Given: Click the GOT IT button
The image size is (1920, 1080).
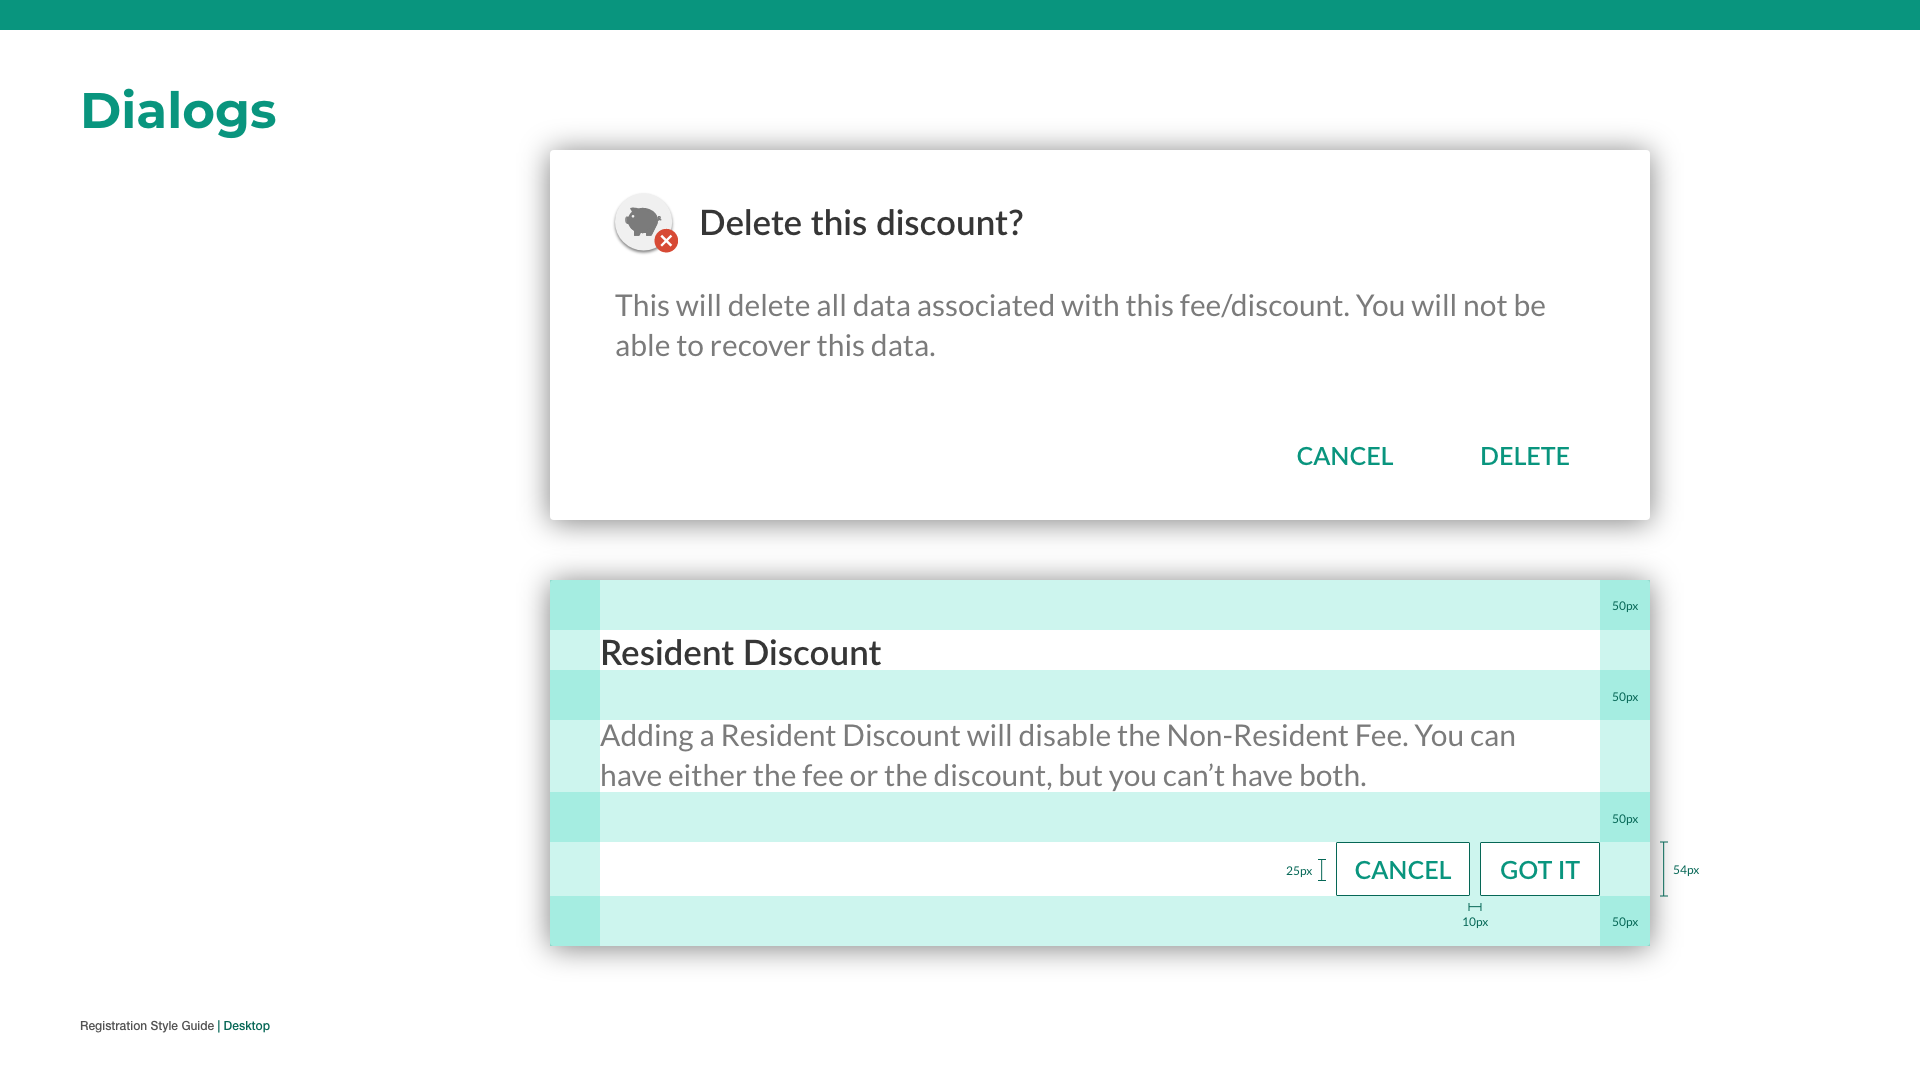Looking at the screenshot, I should pyautogui.click(x=1539, y=869).
